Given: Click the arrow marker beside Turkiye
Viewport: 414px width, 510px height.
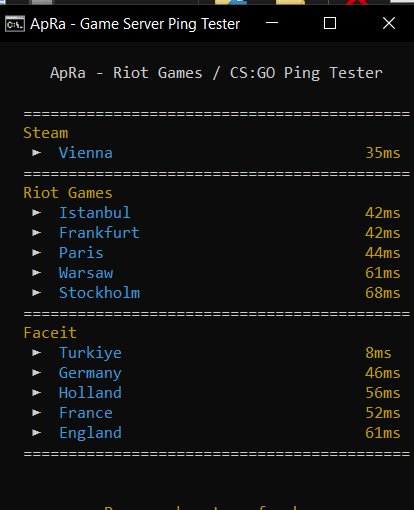Looking at the screenshot, I should 37,353.
